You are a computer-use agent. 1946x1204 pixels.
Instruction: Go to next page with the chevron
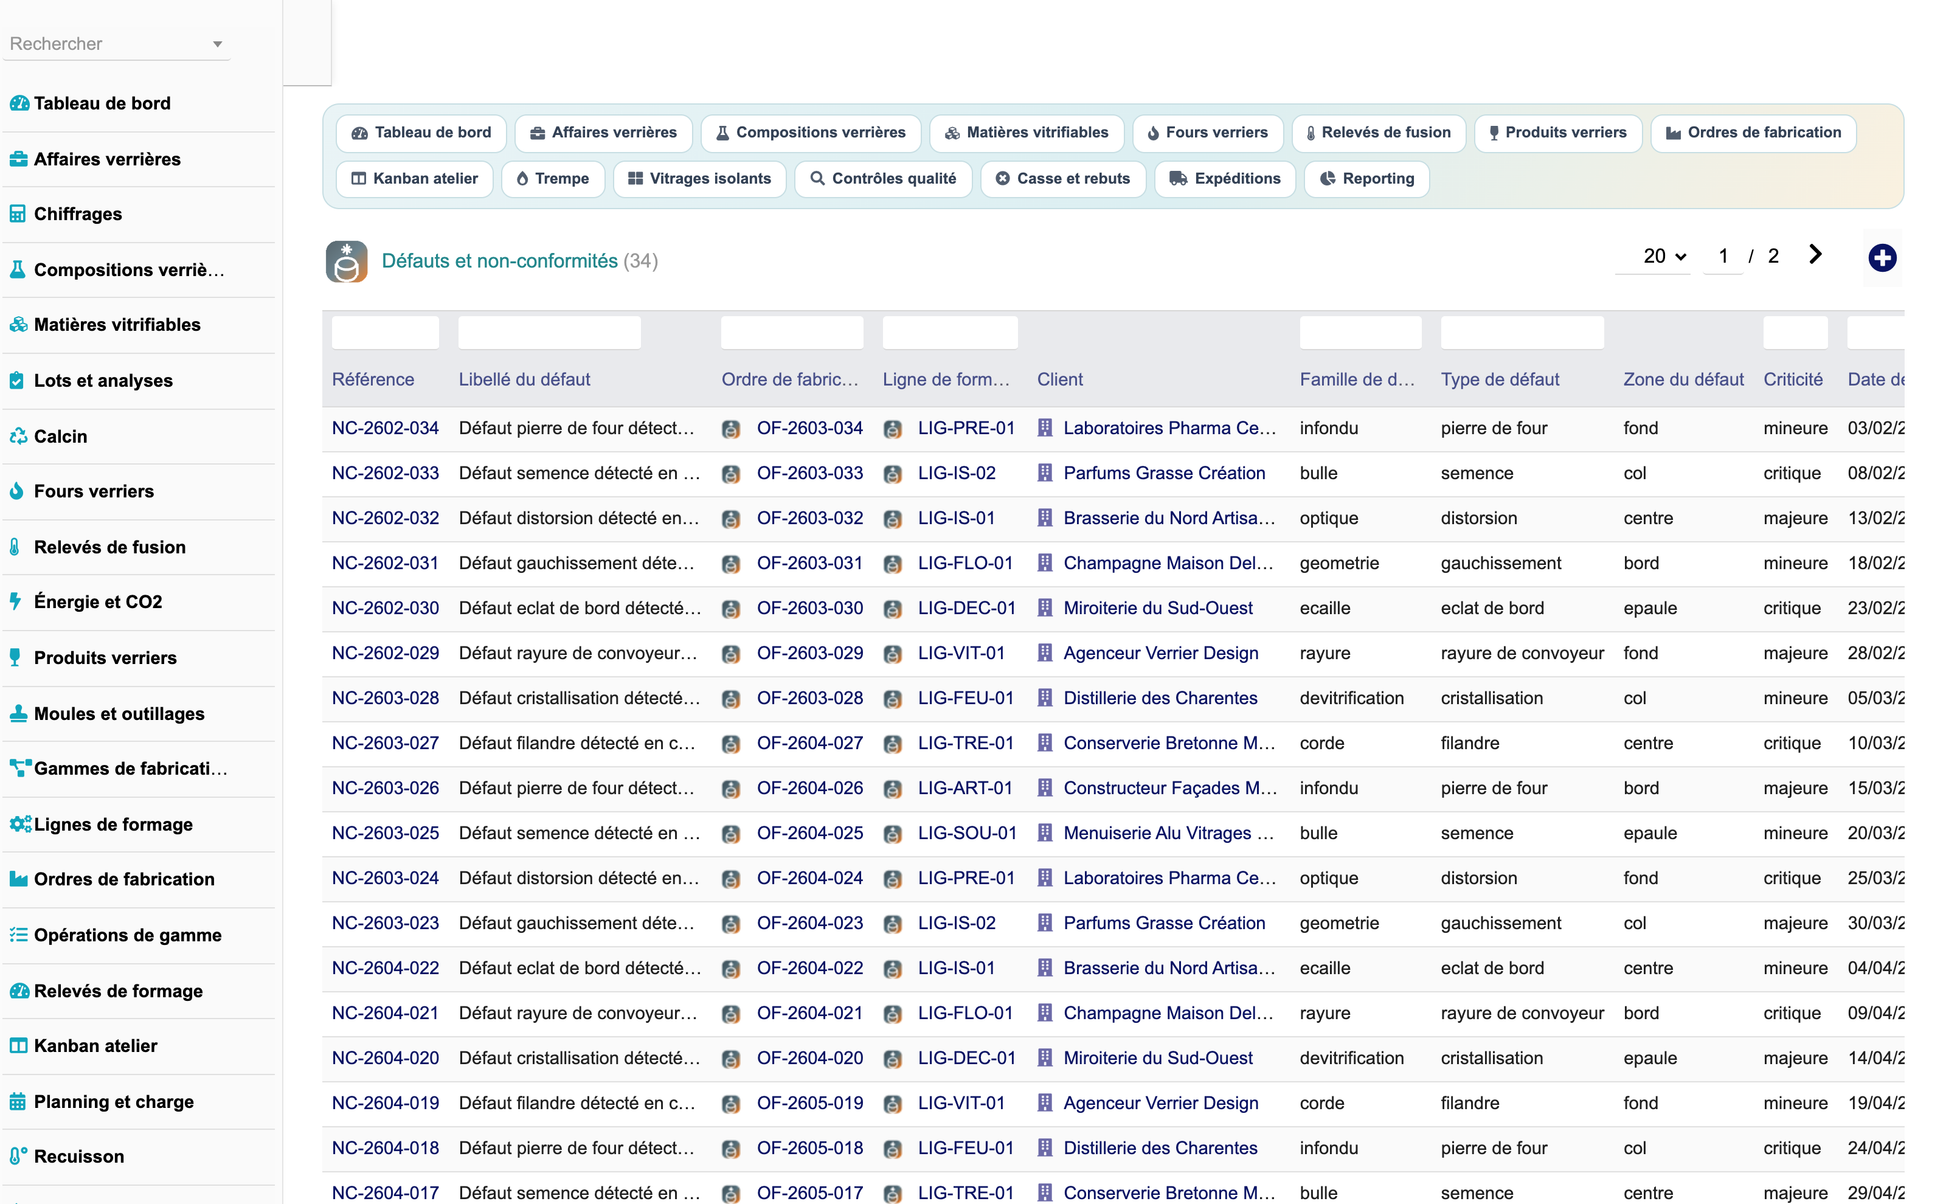coord(1815,255)
